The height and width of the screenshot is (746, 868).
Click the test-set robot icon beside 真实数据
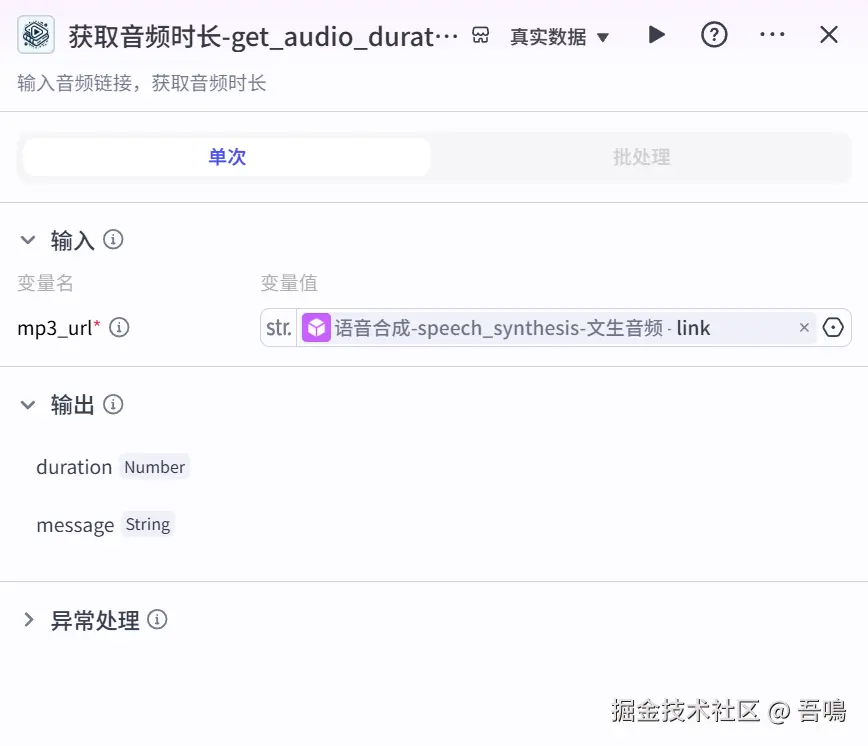pyautogui.click(x=480, y=35)
